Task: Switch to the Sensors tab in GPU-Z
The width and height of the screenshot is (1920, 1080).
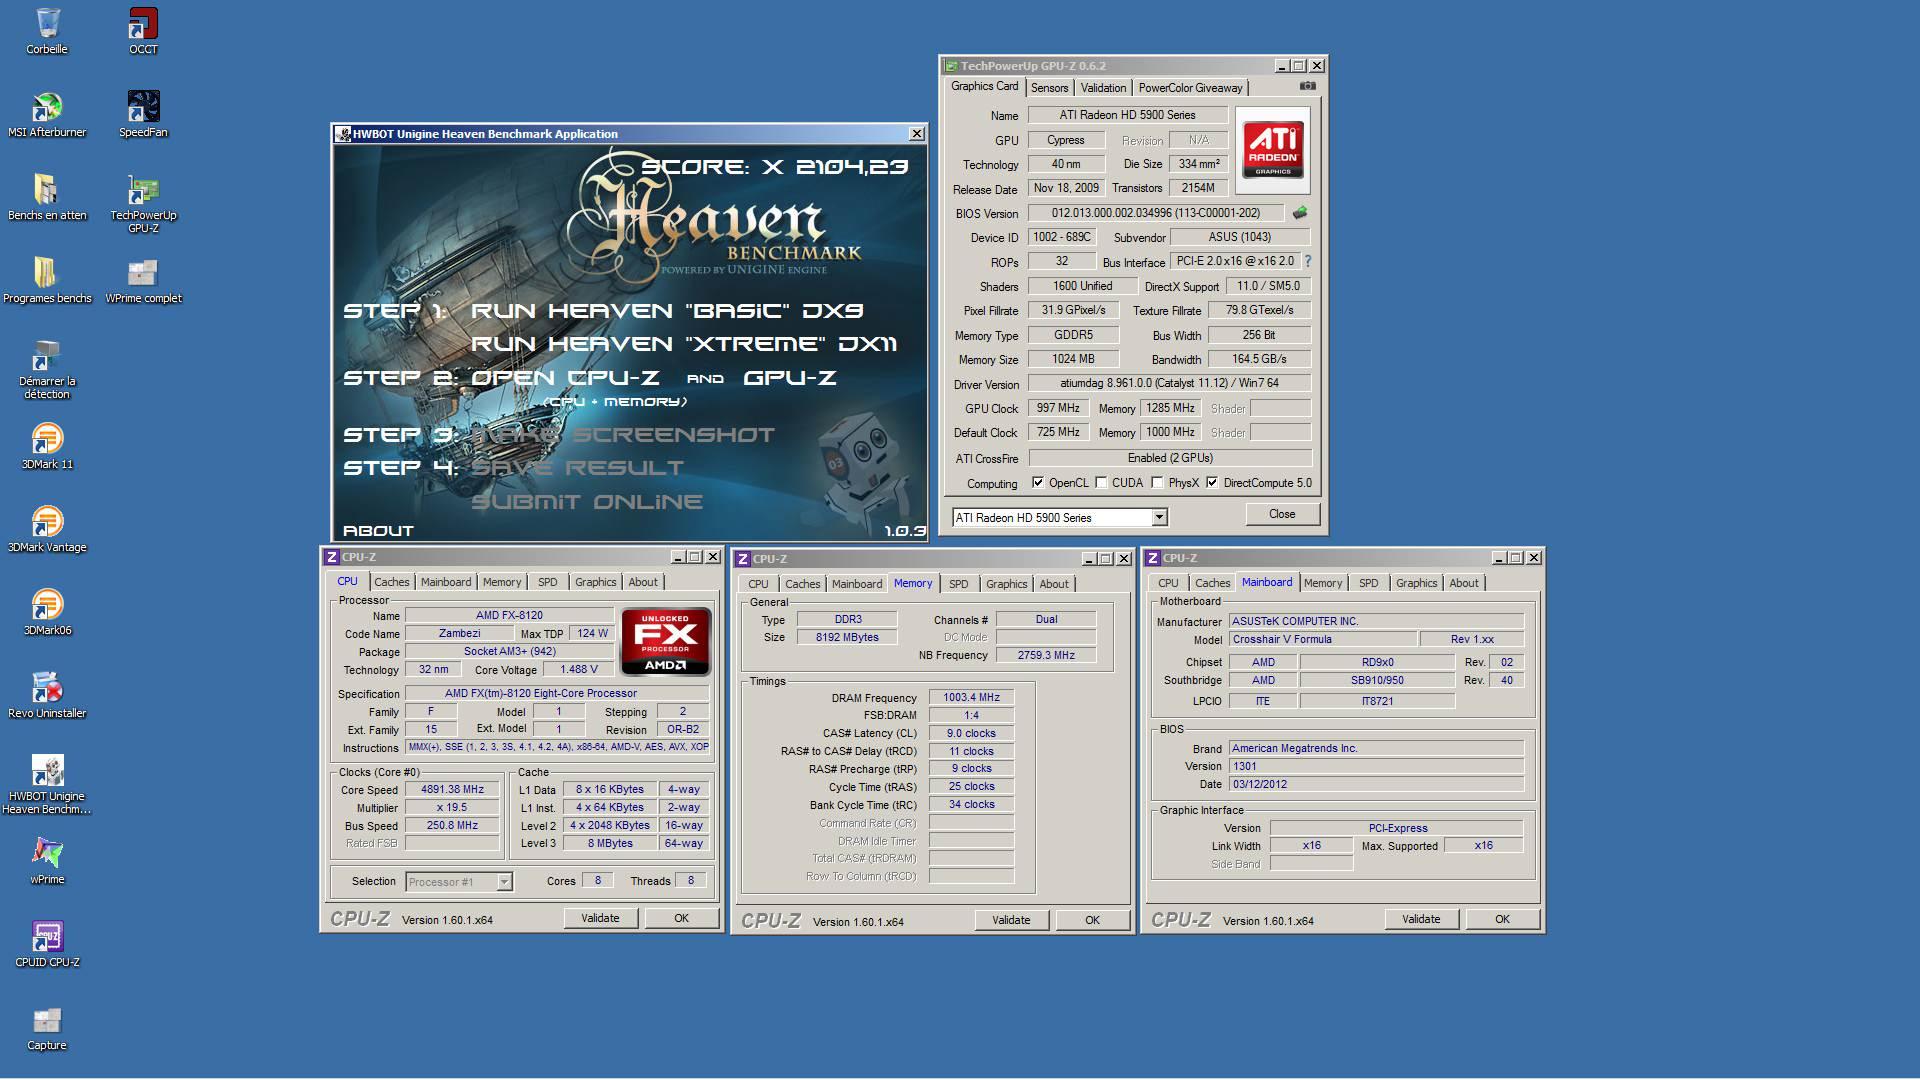Action: [1049, 88]
